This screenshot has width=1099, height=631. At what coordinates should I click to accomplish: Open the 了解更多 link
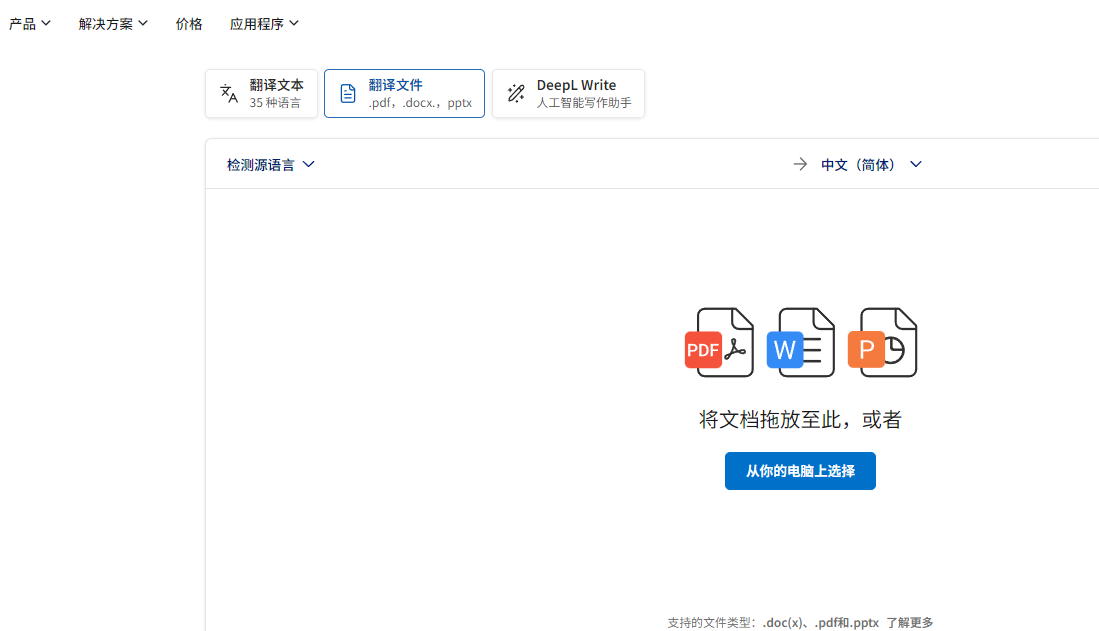(x=909, y=622)
